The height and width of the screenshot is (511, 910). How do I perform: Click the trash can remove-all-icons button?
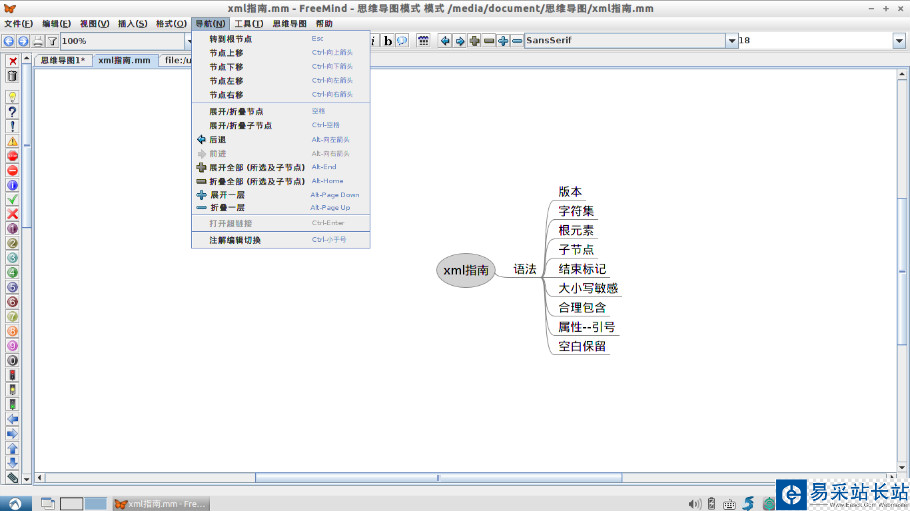(12, 75)
